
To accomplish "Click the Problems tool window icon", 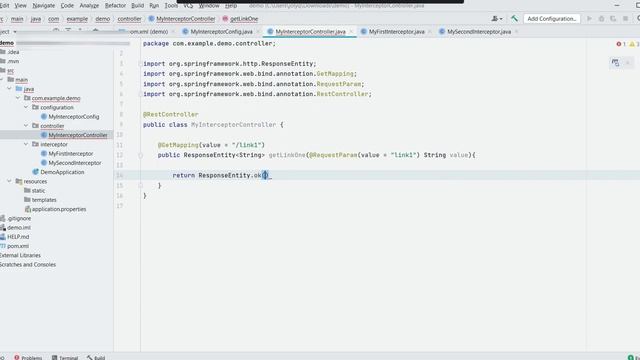I will coord(17,358).
